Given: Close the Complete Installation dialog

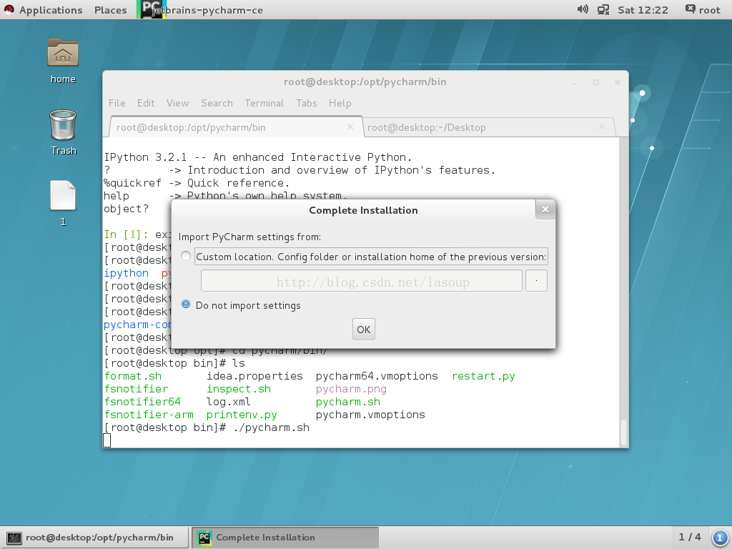Looking at the screenshot, I should coord(545,210).
